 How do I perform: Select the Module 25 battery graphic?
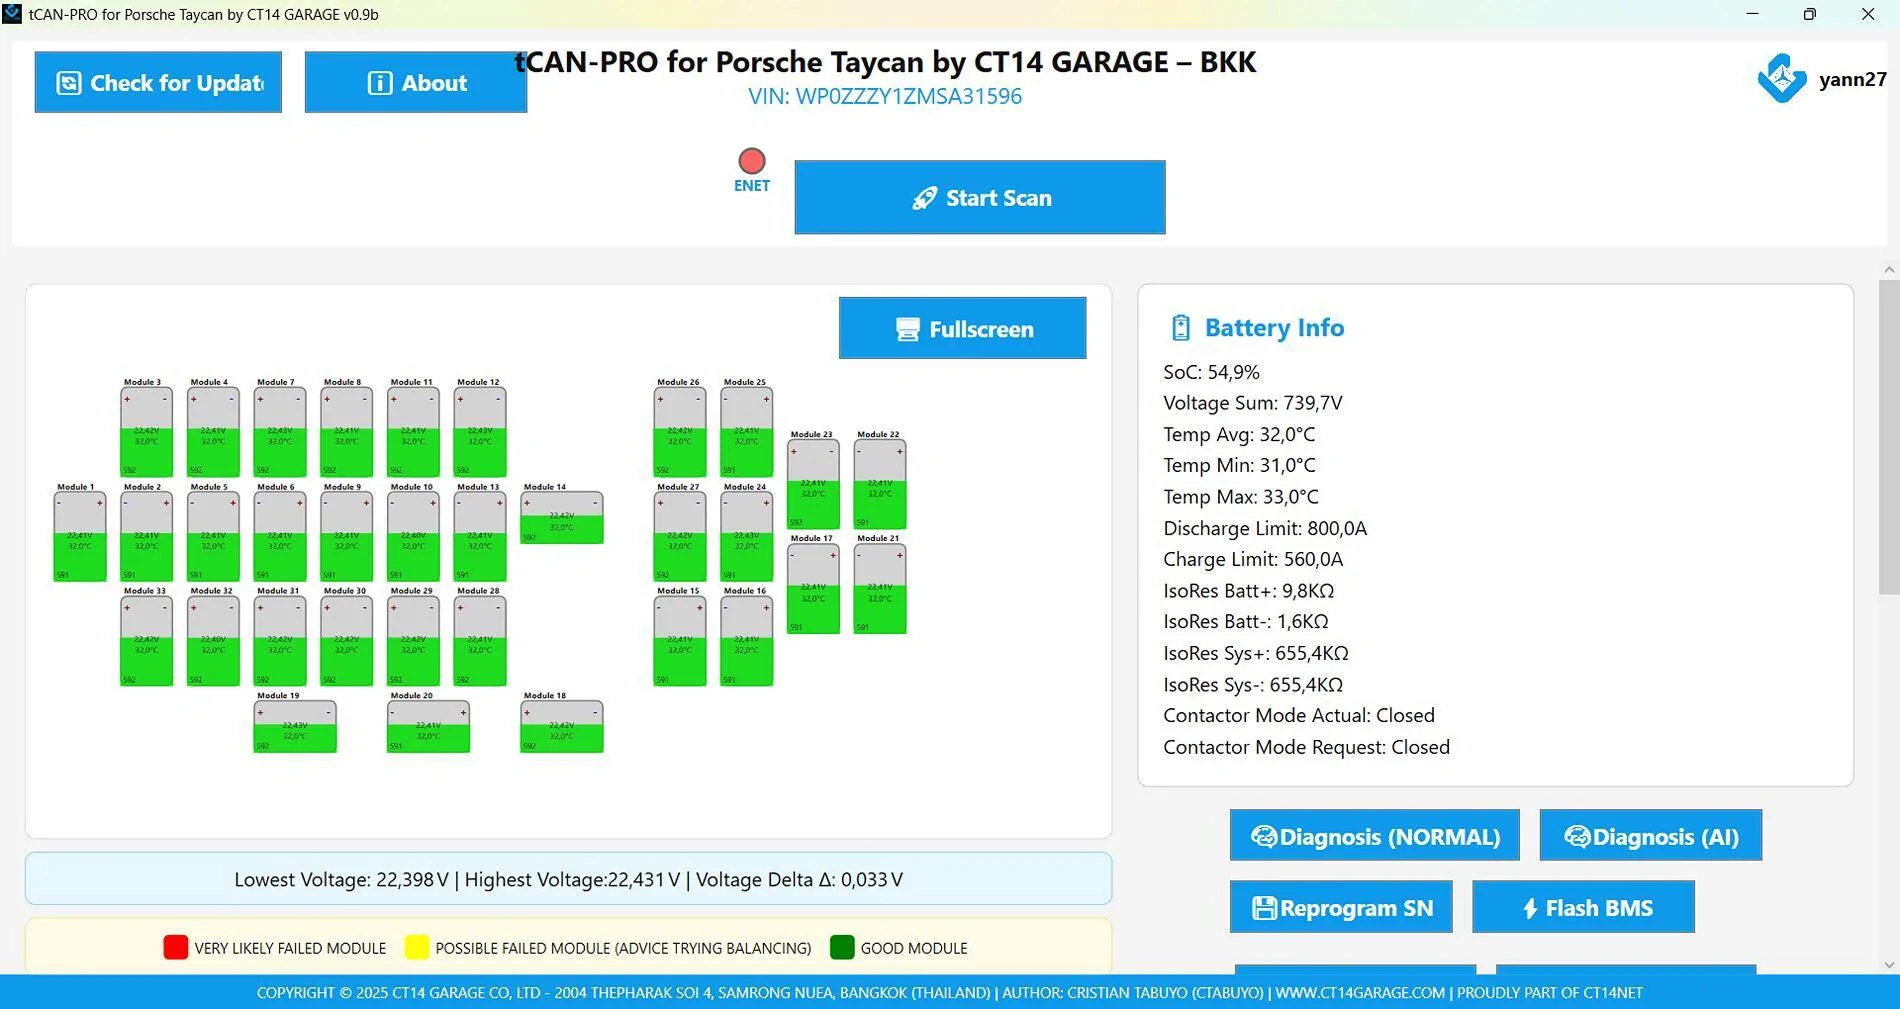(x=747, y=432)
